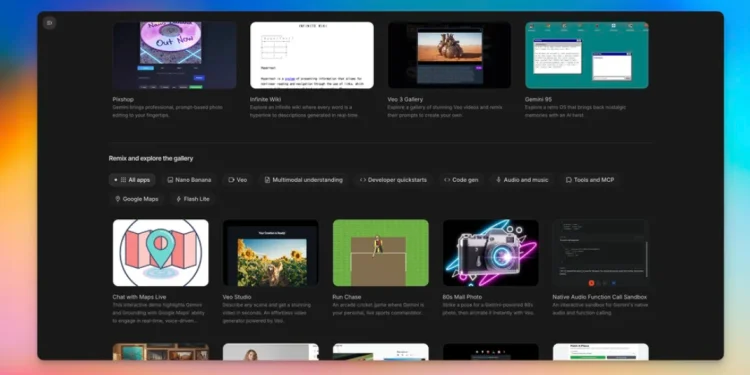Open Chat with Maps Live thumbnail
Image resolution: width=750 pixels, height=375 pixels.
pyautogui.click(x=161, y=253)
